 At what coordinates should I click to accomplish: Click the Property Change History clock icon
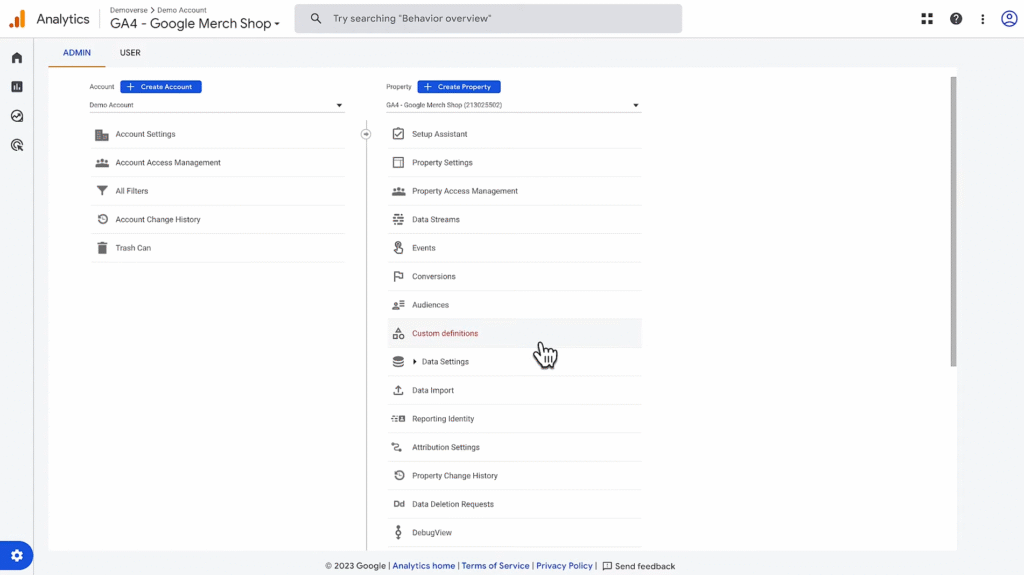[399, 476]
